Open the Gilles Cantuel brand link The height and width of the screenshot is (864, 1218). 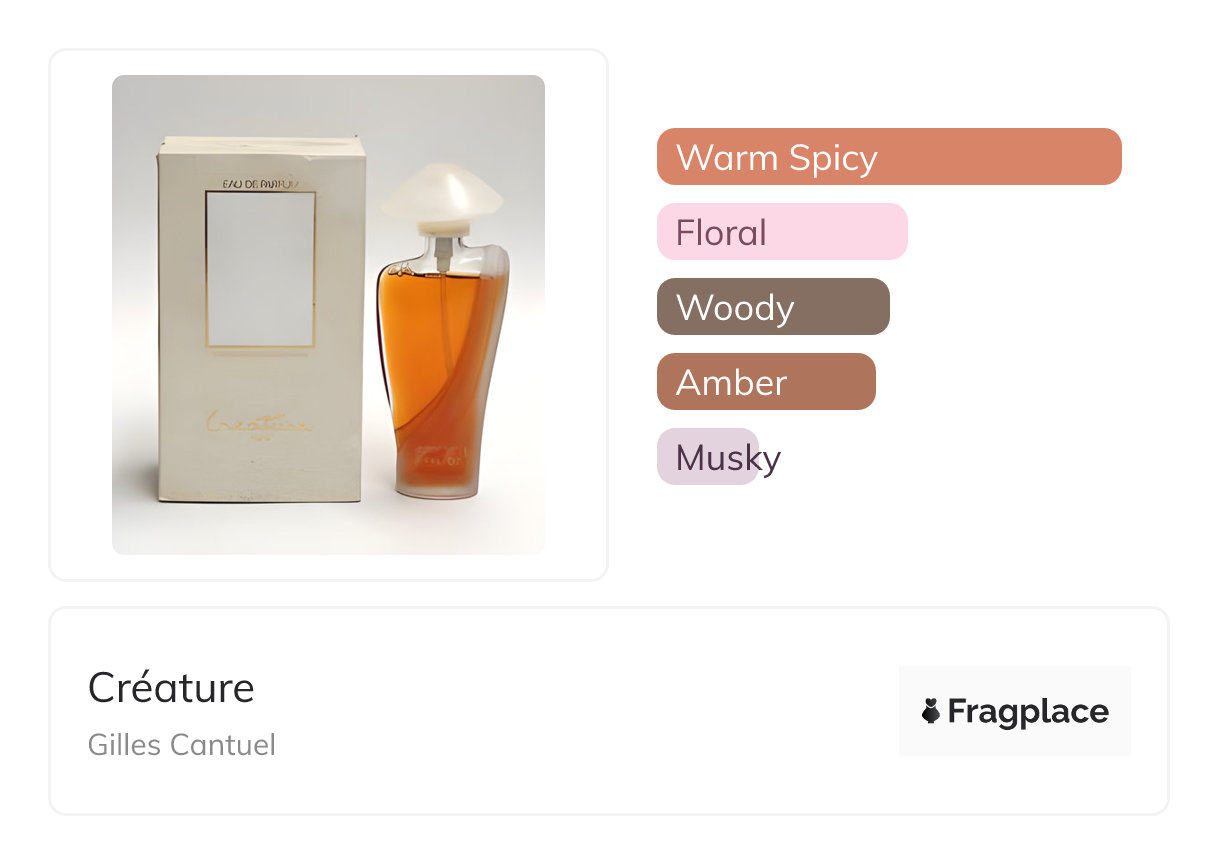pyautogui.click(x=181, y=745)
